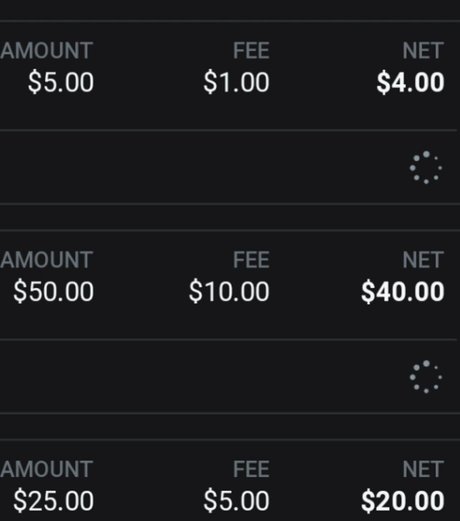This screenshot has height=521, width=460.
Task: Select the $1.00 fee value
Action: (236, 82)
